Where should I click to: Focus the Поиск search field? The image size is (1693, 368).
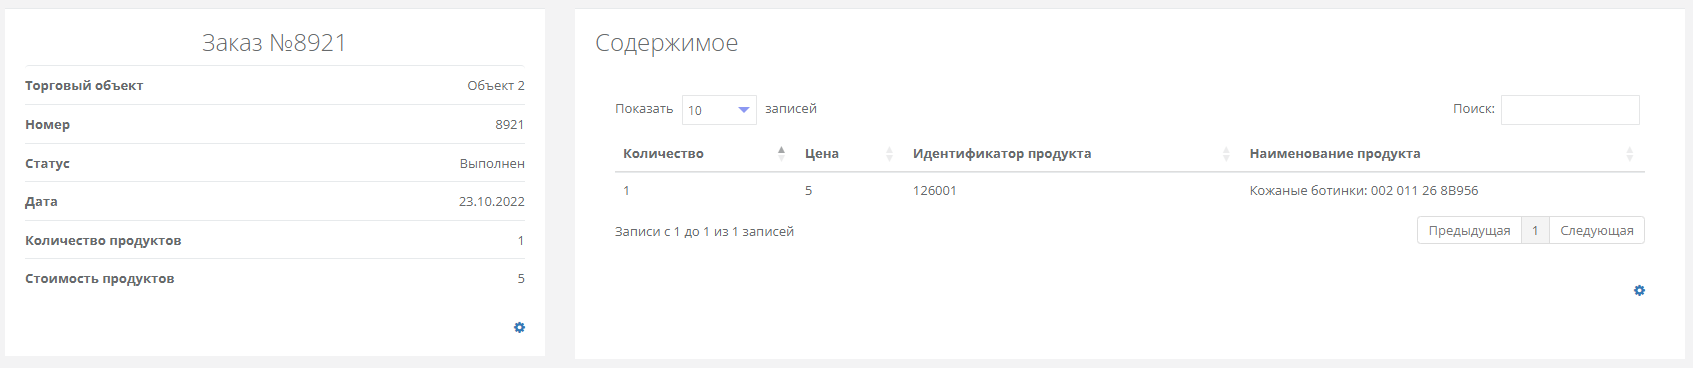point(1570,110)
